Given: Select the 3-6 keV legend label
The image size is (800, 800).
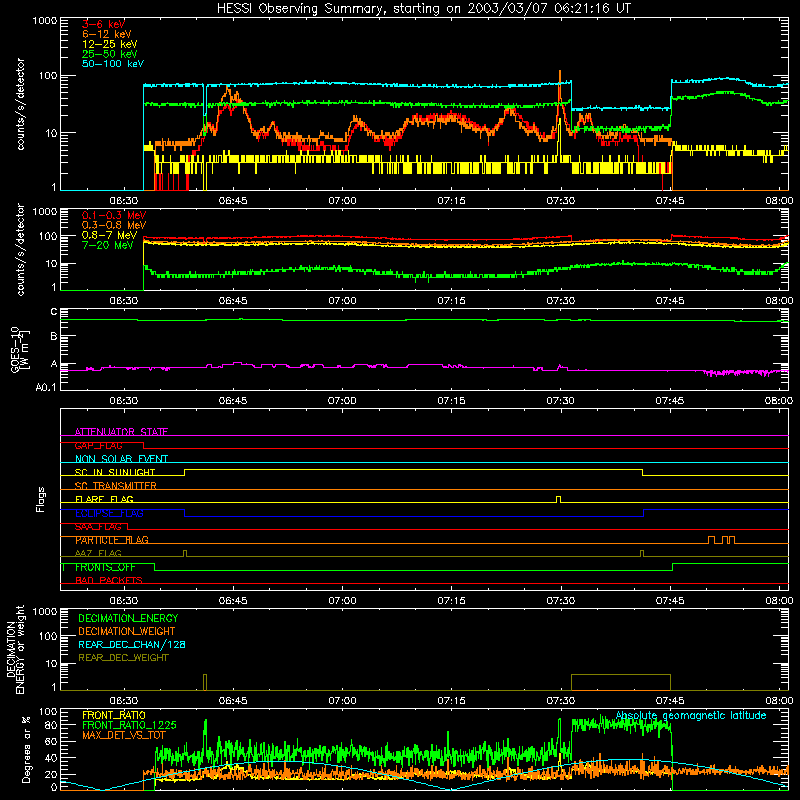Looking at the screenshot, I should point(104,24).
